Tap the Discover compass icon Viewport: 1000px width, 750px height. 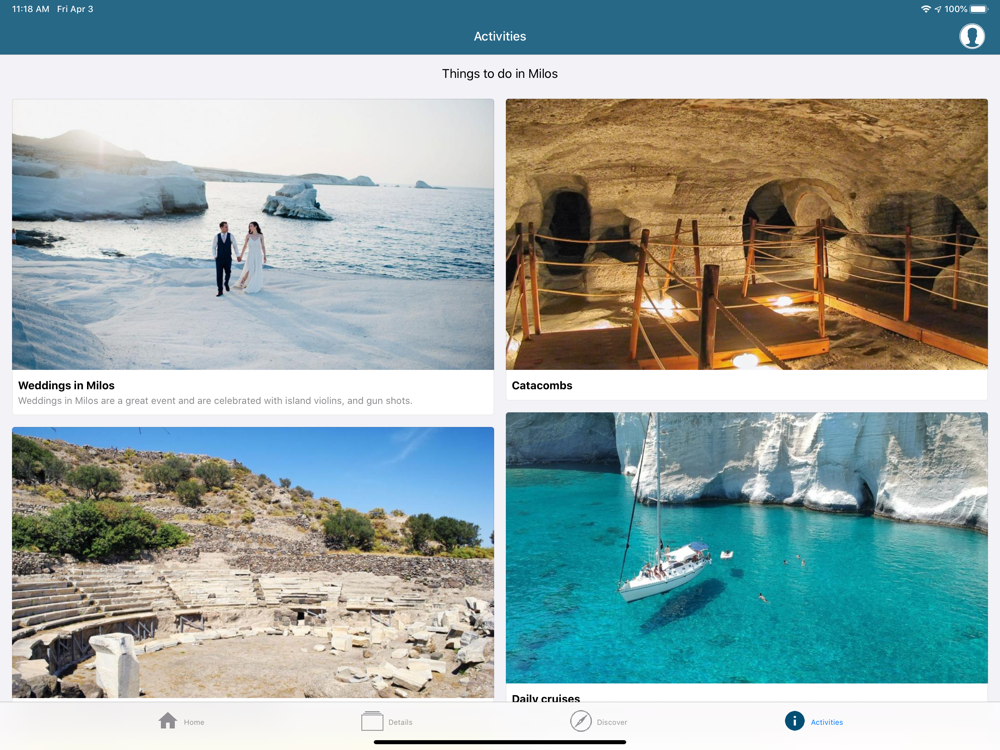(580, 721)
